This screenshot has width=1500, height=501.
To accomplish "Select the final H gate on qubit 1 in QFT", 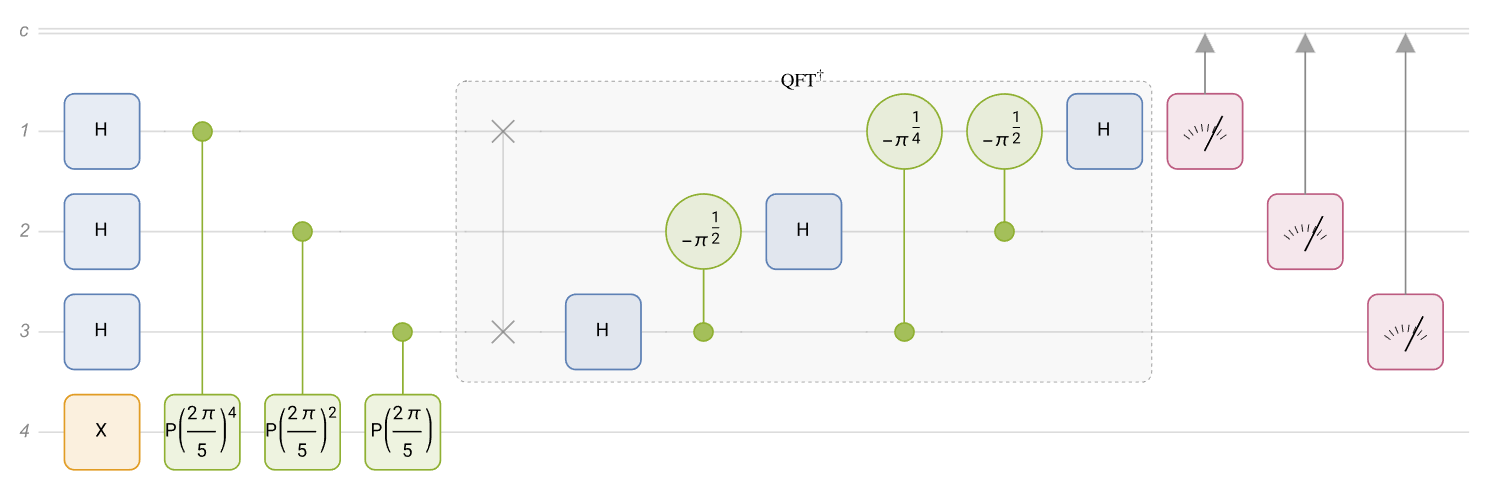I will (1104, 131).
